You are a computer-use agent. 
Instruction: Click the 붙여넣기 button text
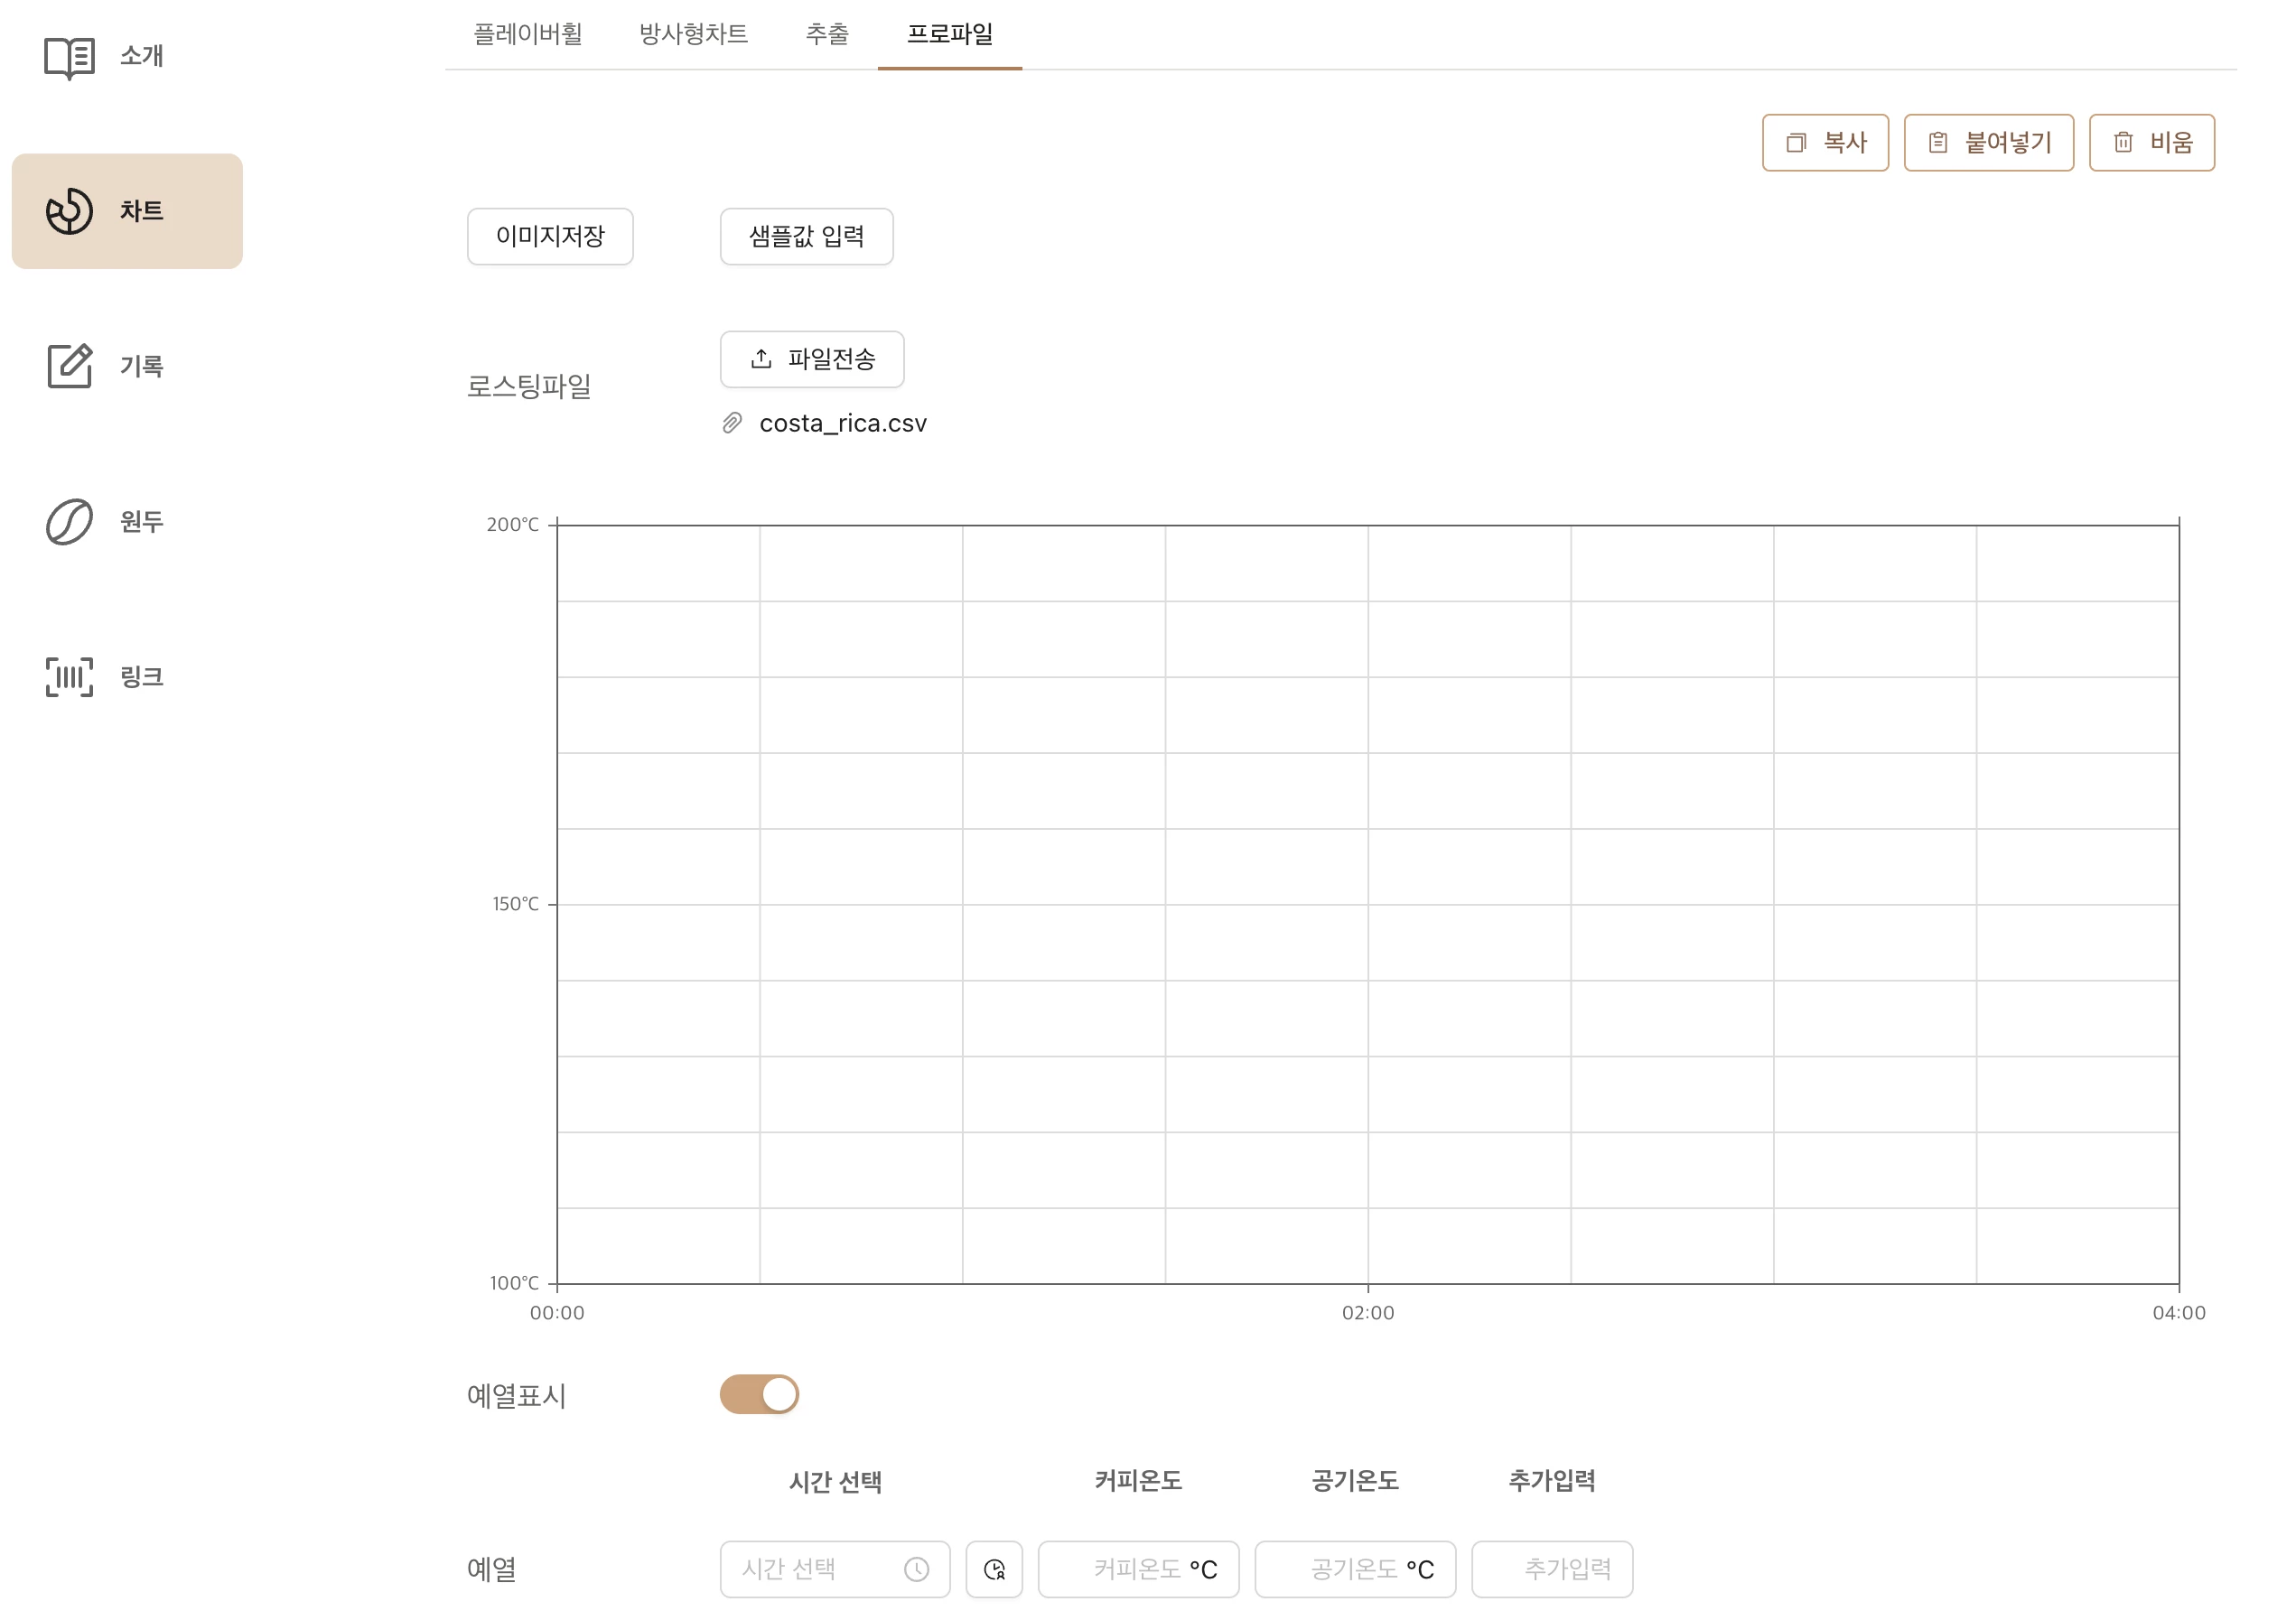pyautogui.click(x=2008, y=143)
